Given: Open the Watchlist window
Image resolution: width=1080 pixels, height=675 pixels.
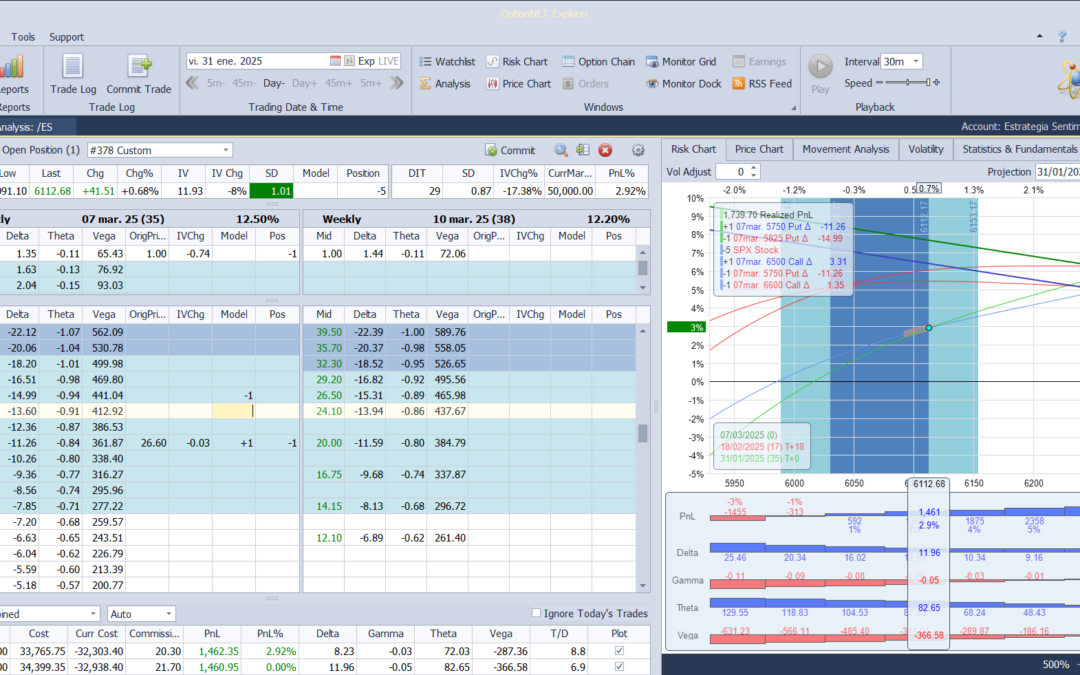Looking at the screenshot, I should tap(447, 61).
